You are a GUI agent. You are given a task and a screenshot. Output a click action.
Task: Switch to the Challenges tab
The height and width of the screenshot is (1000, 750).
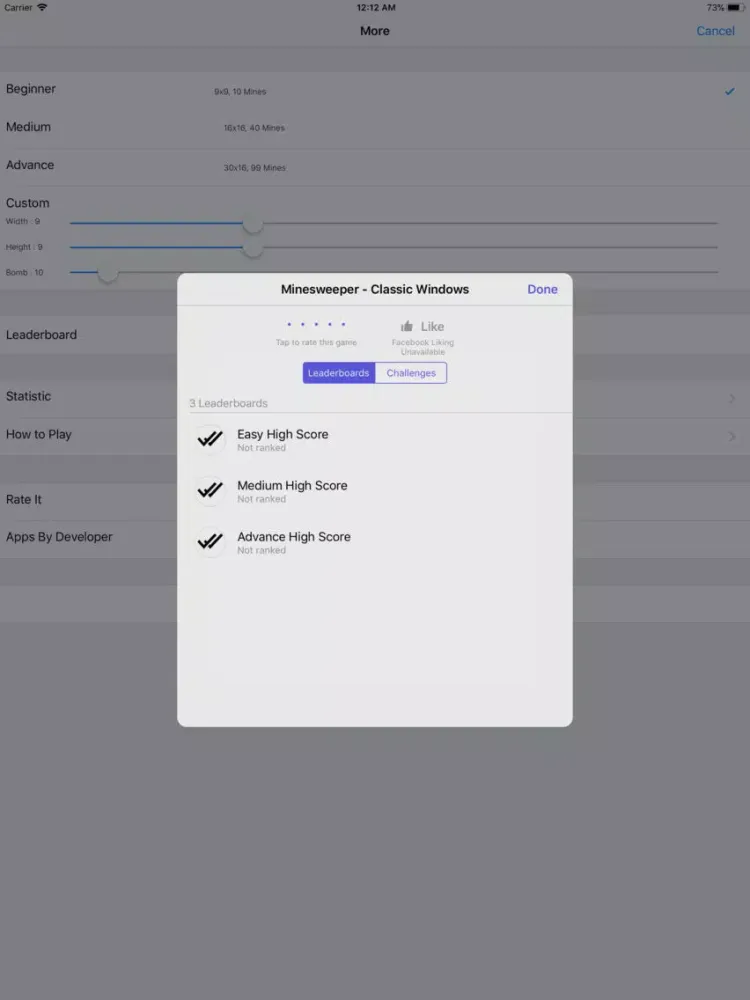pyautogui.click(x=411, y=373)
